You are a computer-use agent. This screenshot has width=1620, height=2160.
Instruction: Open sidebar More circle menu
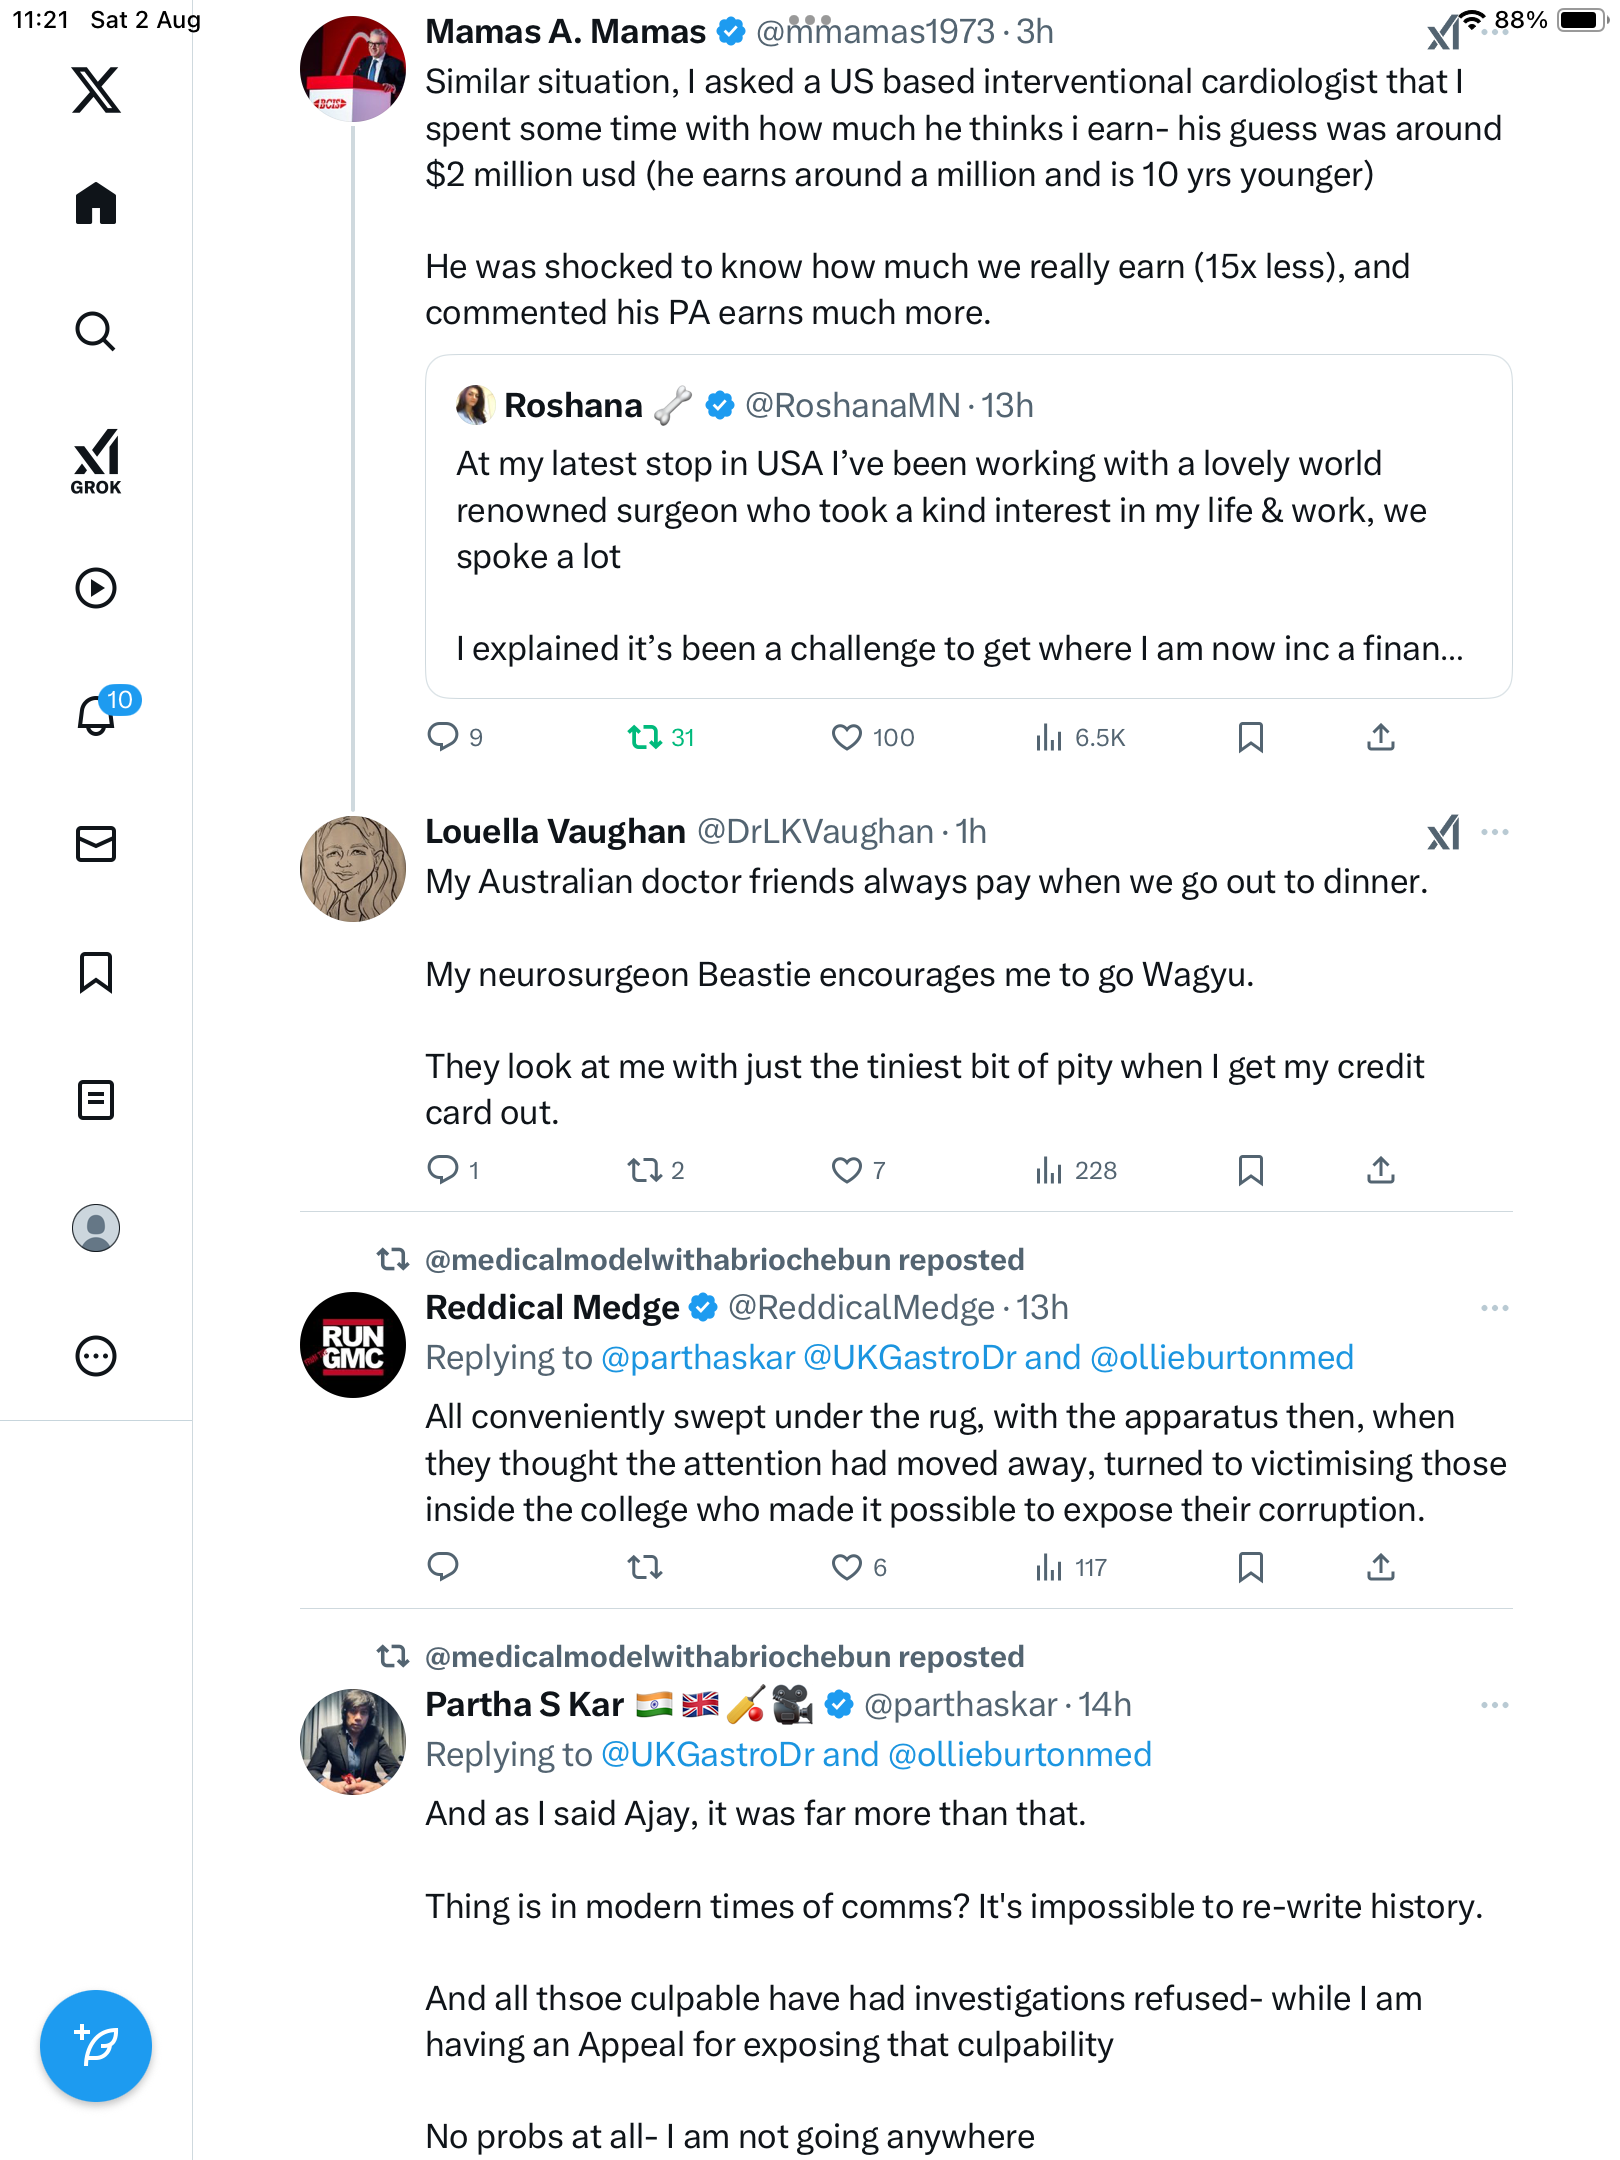pyautogui.click(x=96, y=1356)
